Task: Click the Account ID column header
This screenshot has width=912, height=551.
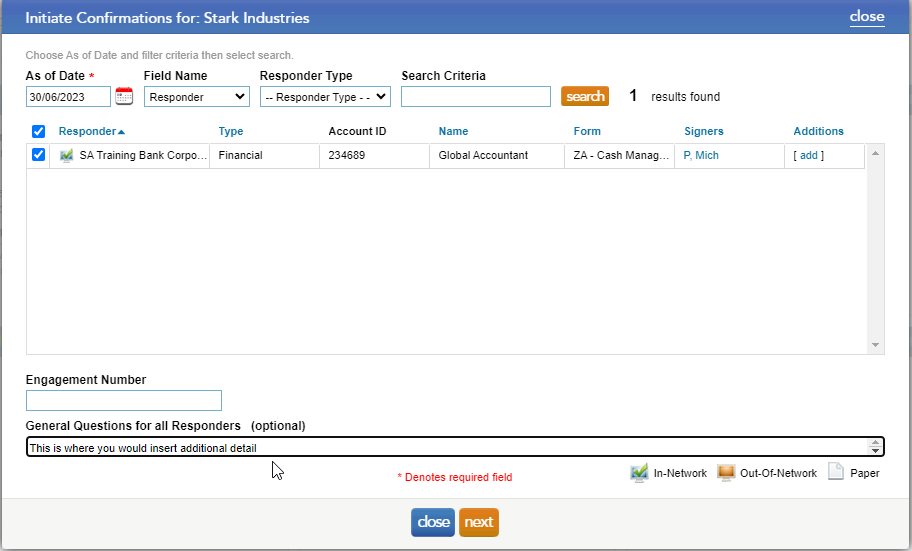Action: click(x=357, y=131)
